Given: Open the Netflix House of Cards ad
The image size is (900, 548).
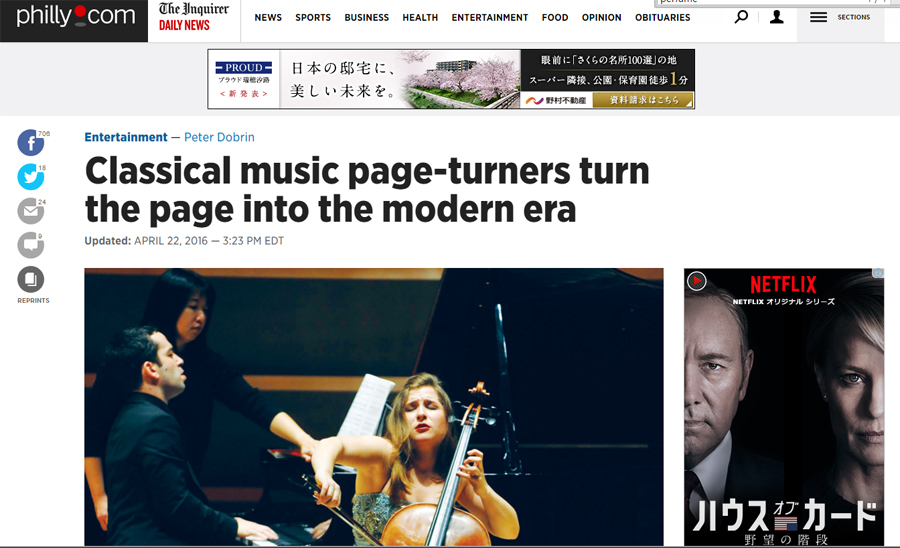Looking at the screenshot, I should pos(783,407).
